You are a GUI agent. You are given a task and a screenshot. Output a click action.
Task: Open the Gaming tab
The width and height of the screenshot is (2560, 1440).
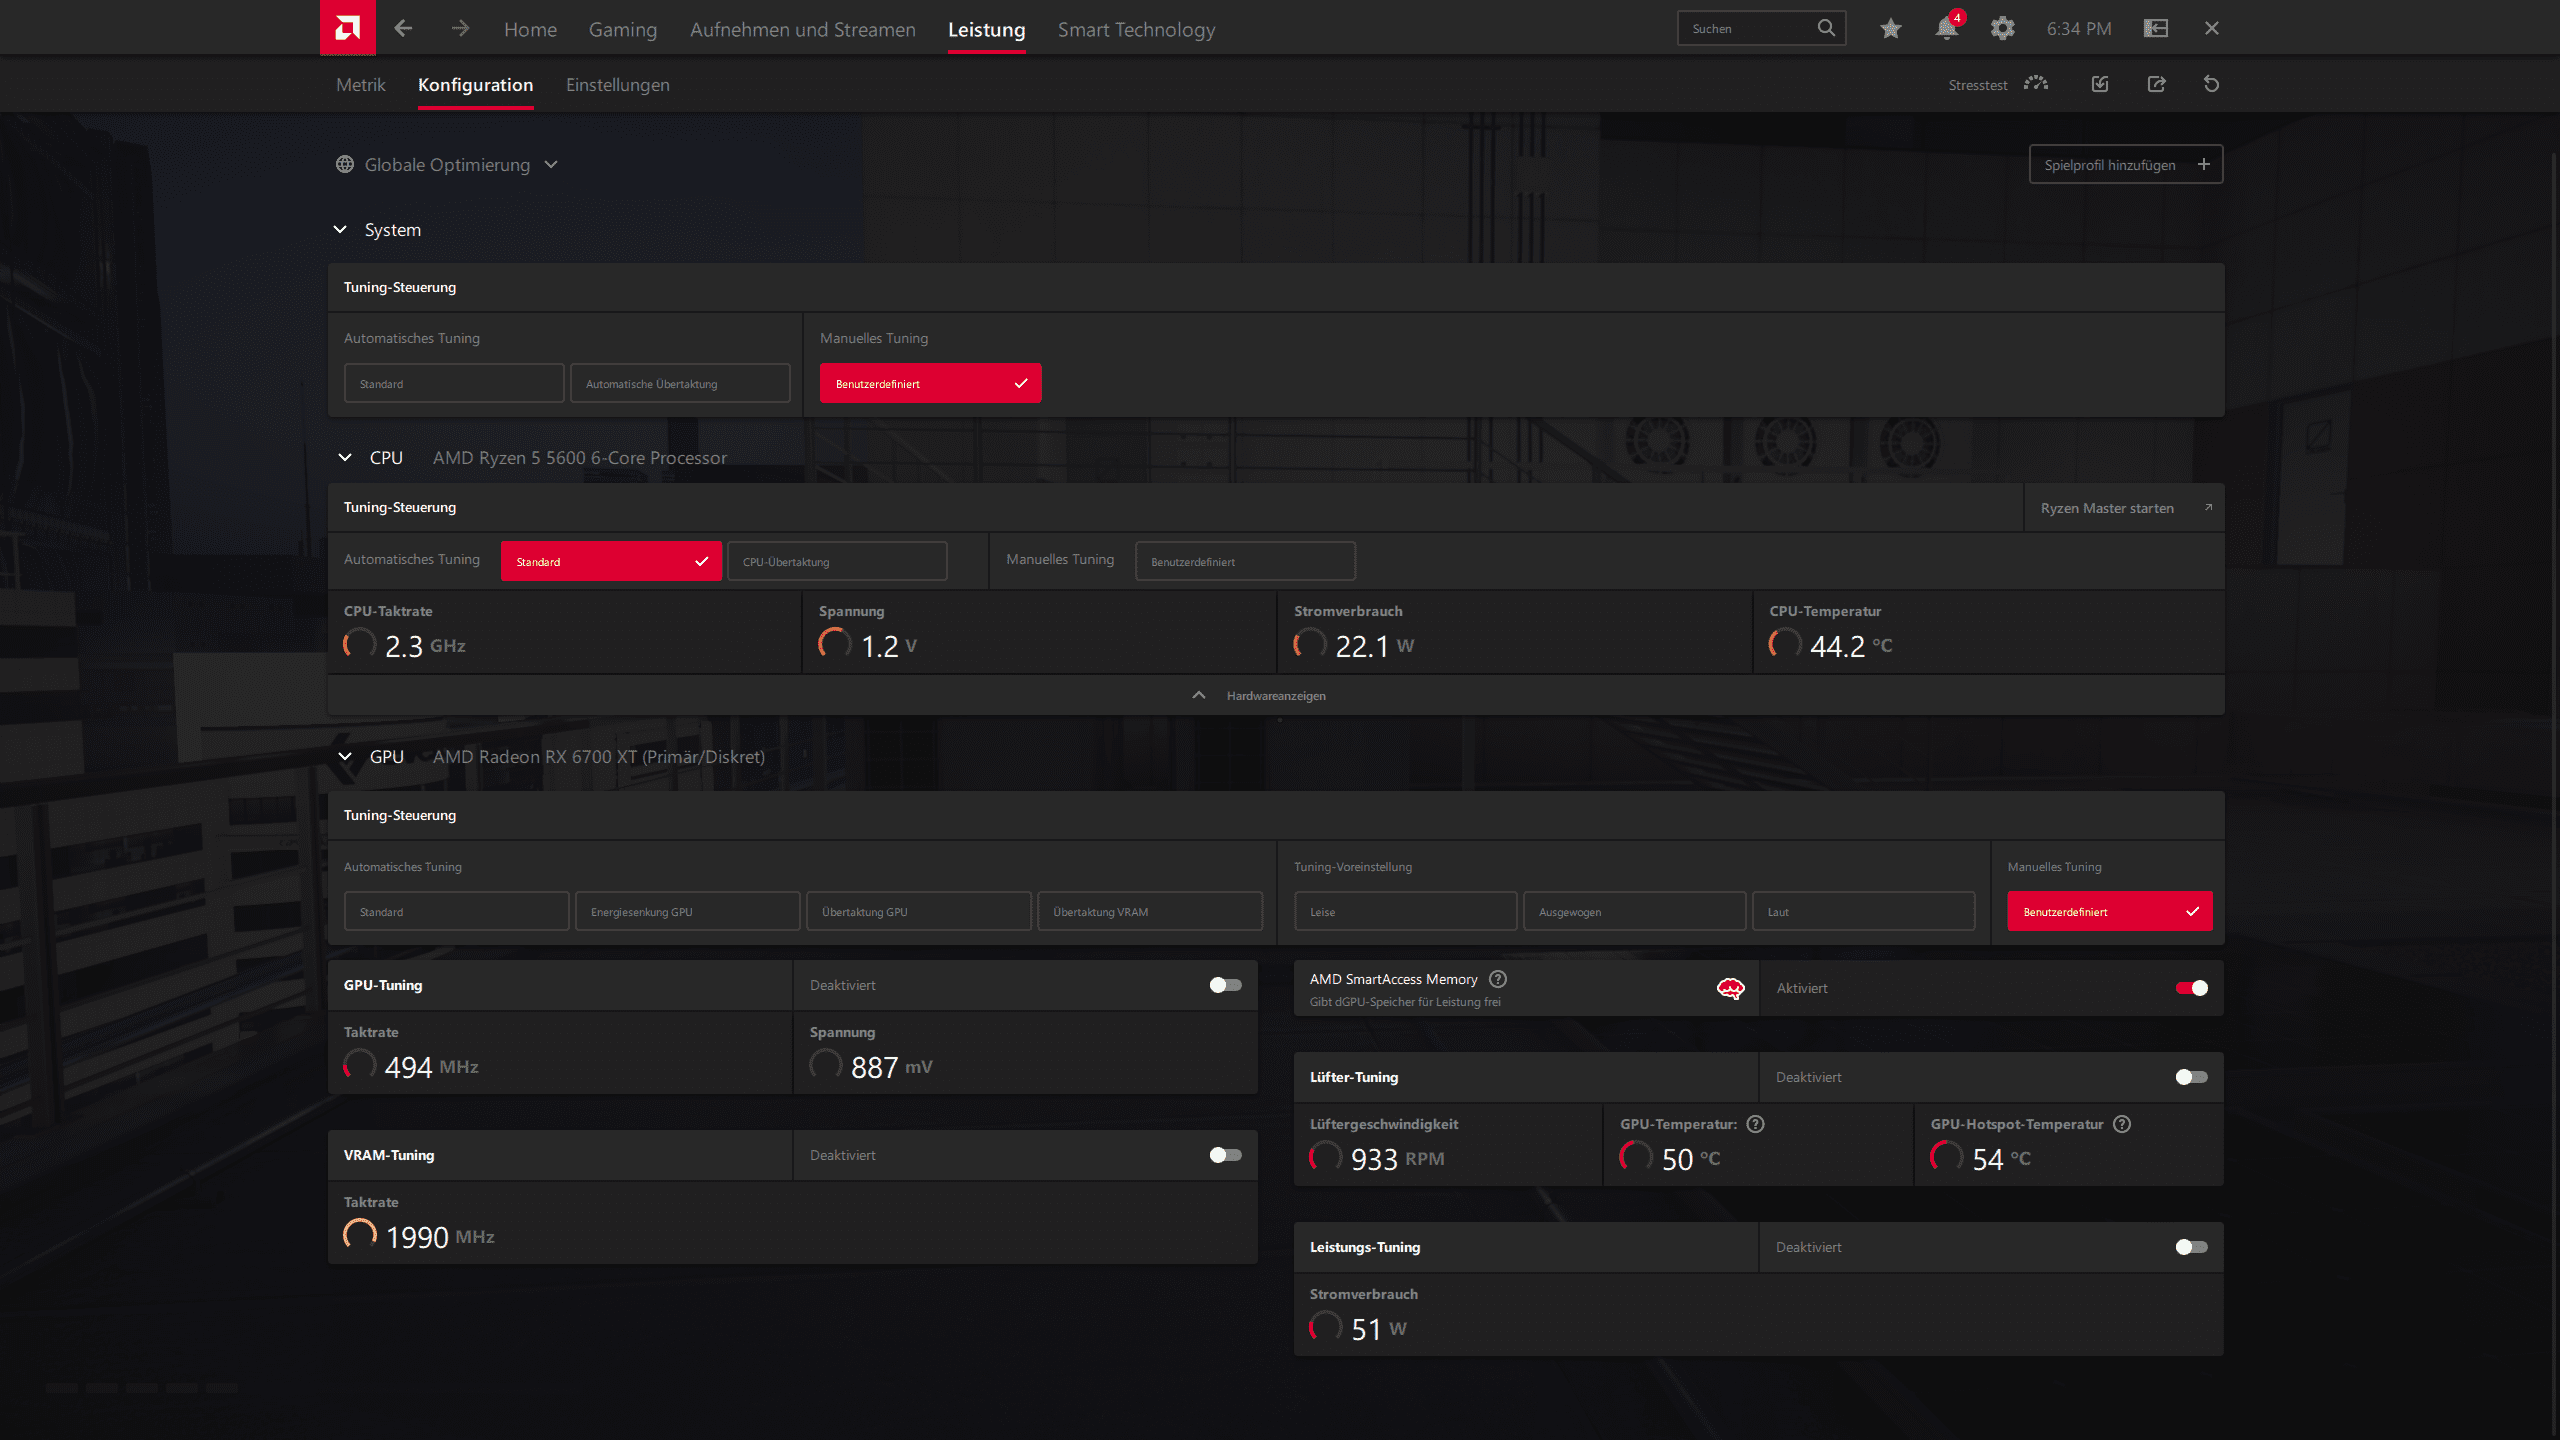tap(622, 30)
